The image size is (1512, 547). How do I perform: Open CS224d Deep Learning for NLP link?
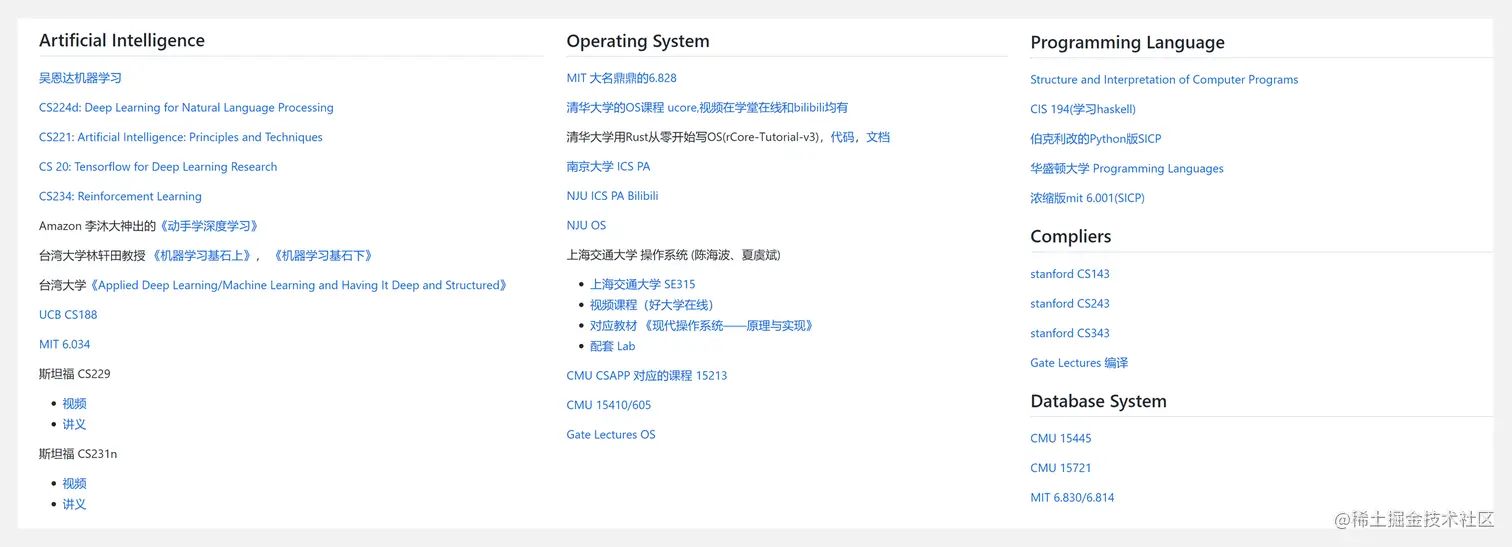[186, 108]
